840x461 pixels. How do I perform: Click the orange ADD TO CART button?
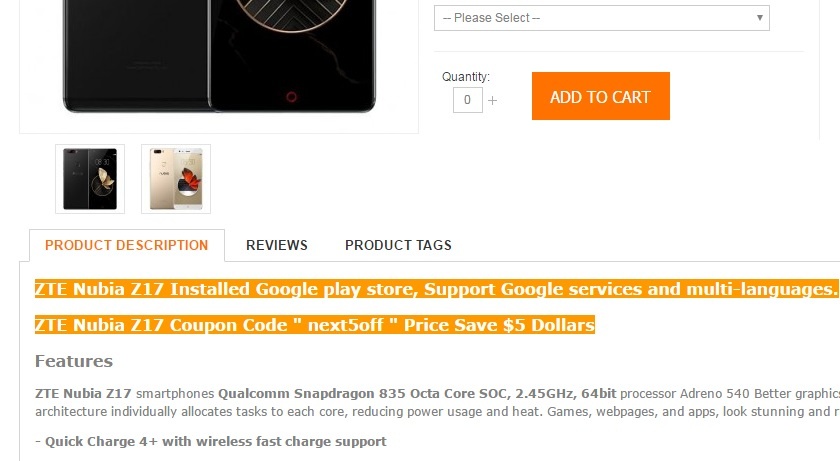tap(601, 96)
